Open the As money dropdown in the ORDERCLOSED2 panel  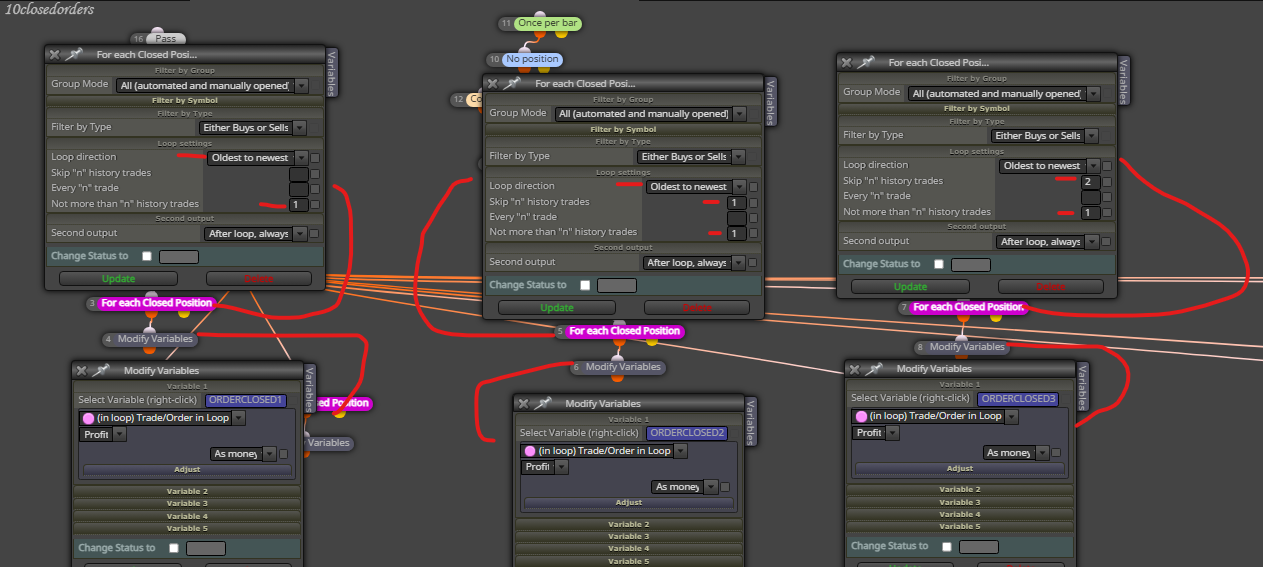685,487
